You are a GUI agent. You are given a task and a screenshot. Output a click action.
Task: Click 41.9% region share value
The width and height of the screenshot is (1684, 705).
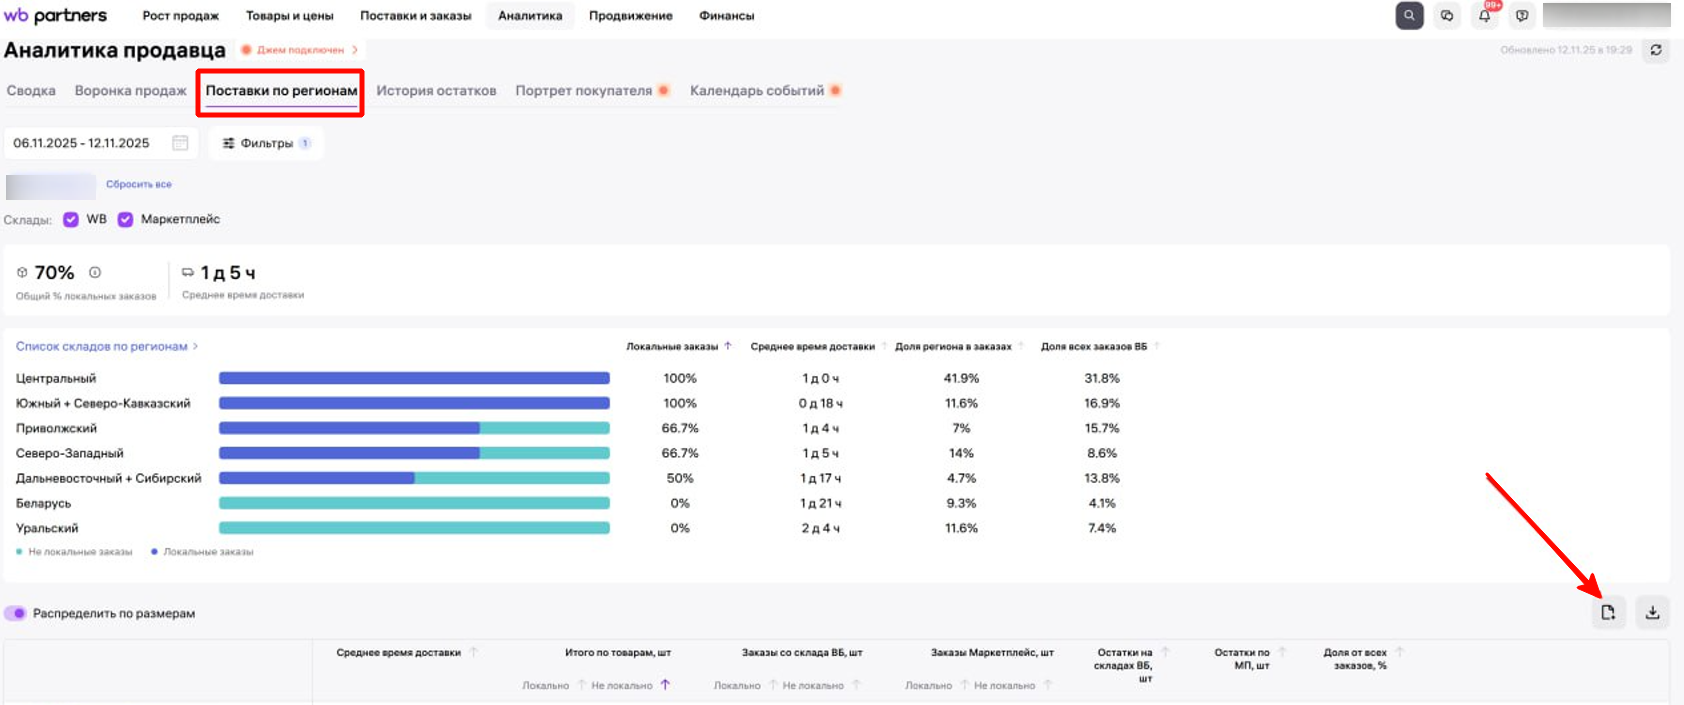[961, 378]
